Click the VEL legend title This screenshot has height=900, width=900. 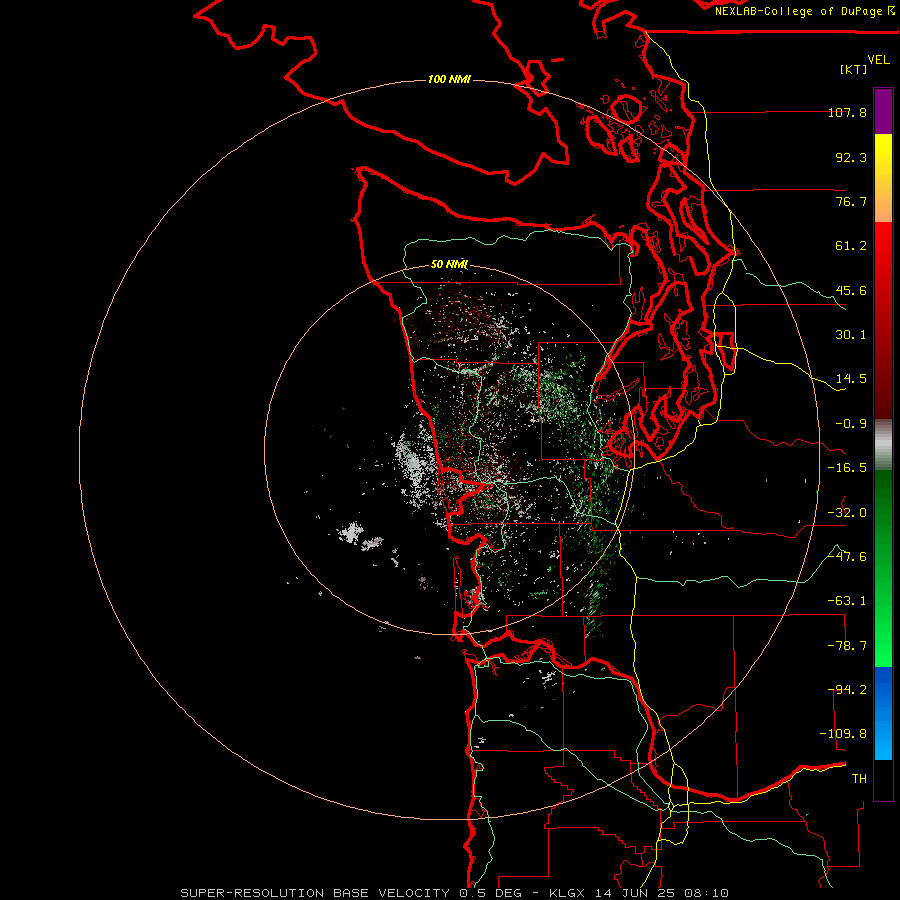[878, 60]
